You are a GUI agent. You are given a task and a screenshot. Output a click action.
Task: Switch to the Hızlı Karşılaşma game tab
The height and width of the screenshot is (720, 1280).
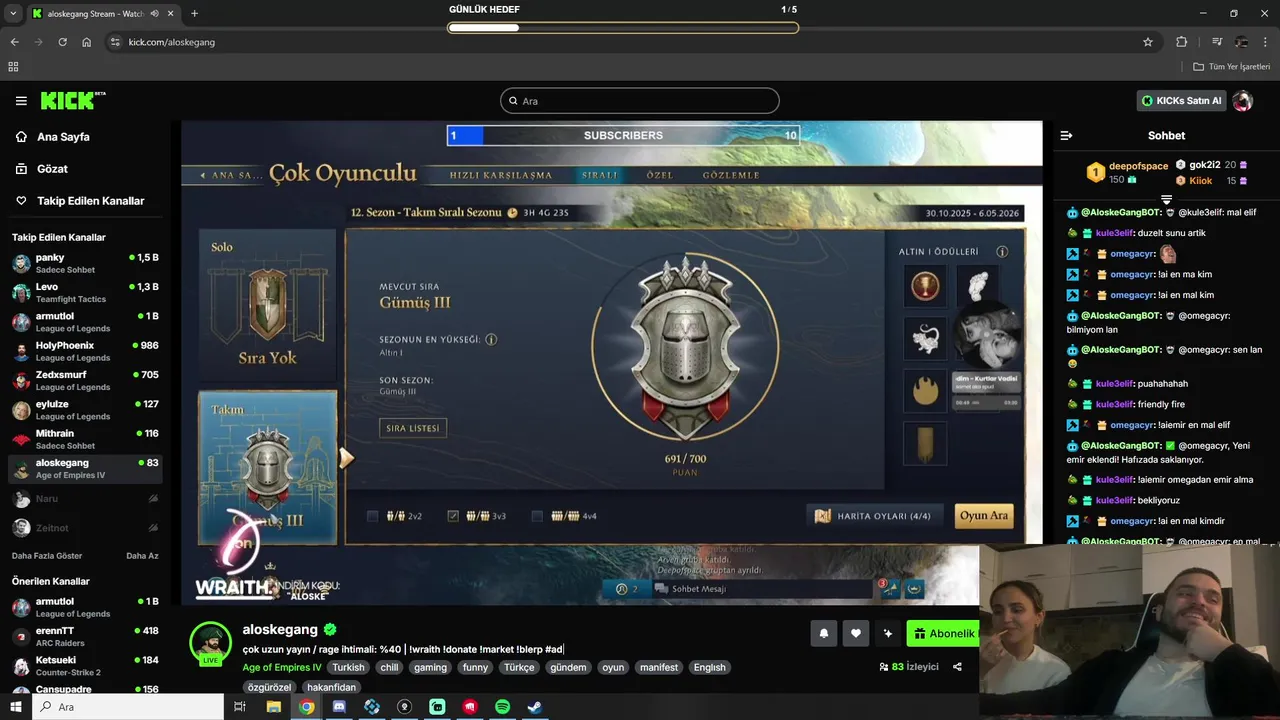[x=501, y=175]
